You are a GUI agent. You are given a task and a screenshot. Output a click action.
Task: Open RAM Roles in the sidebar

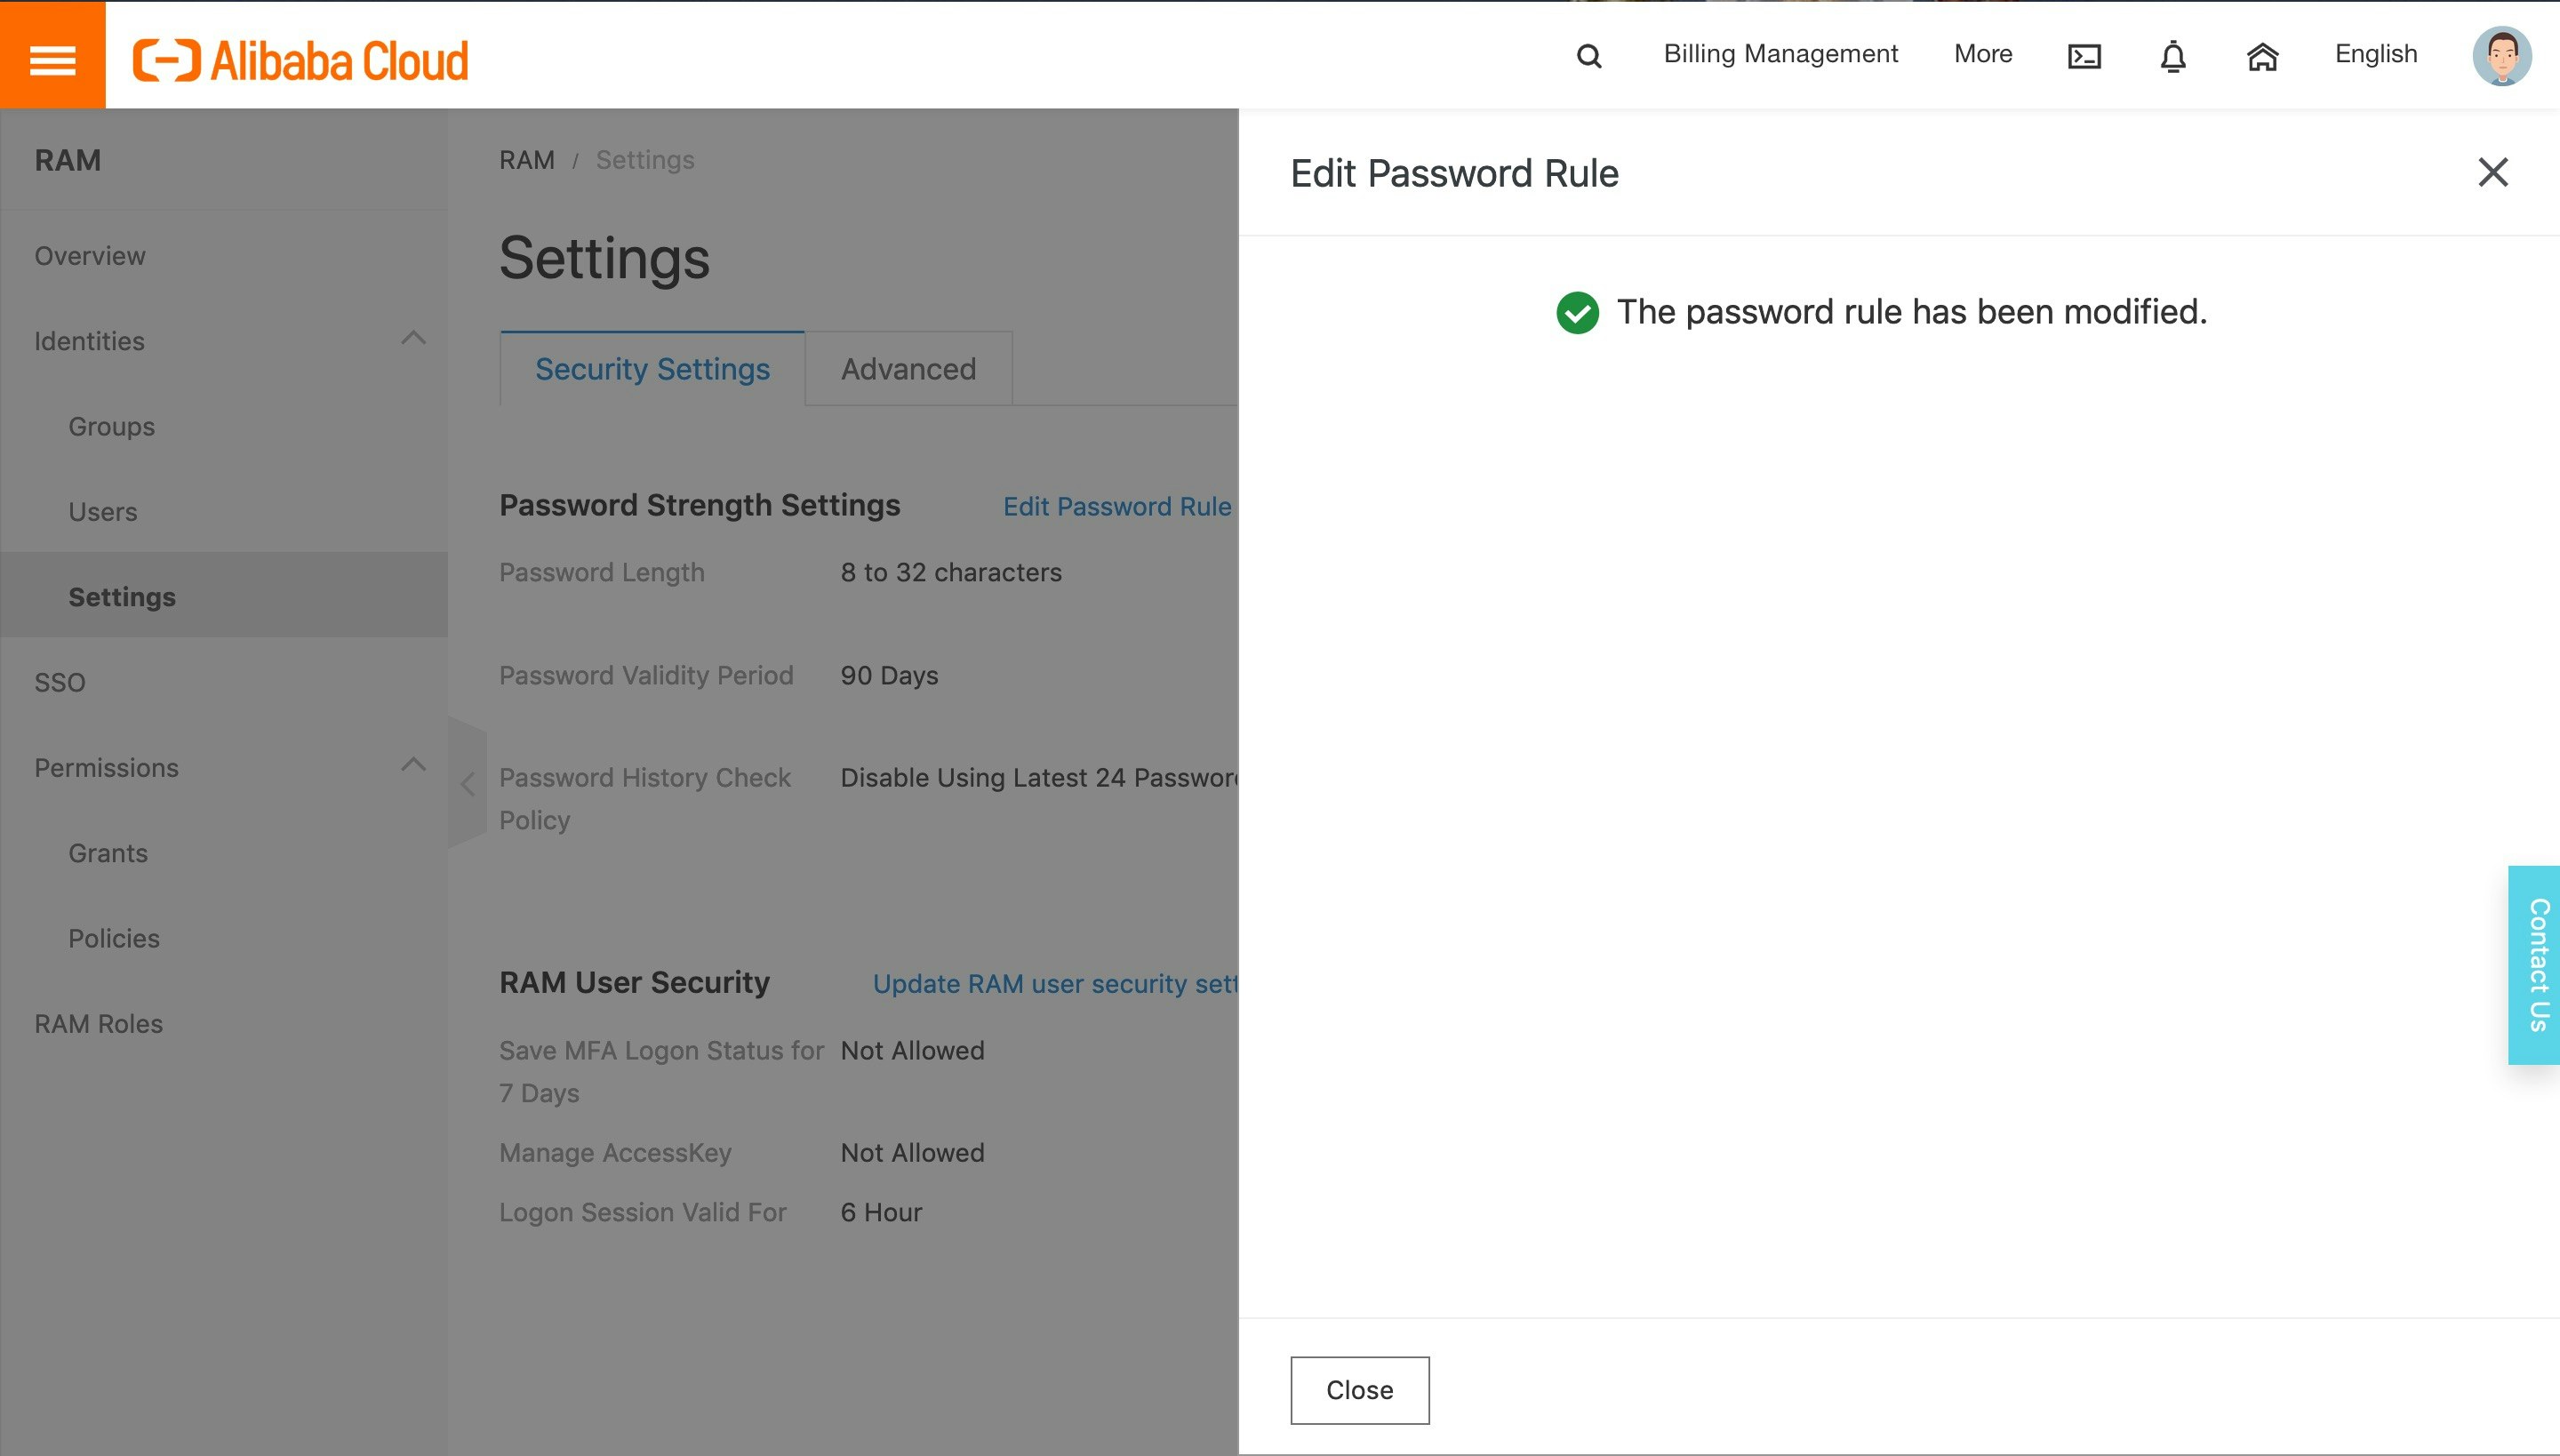[98, 1024]
